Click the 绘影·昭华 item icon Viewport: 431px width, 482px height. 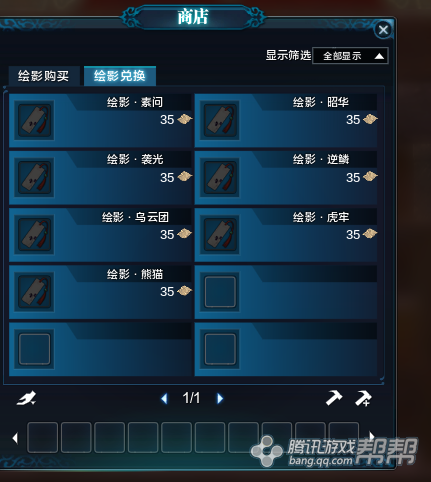click(220, 120)
